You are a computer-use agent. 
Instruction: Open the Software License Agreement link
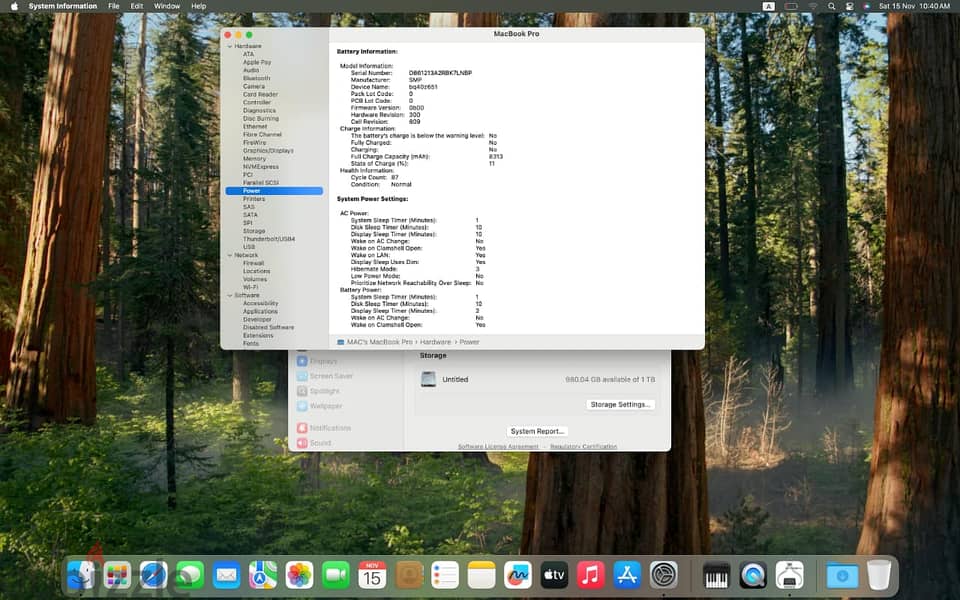pyautogui.click(x=498, y=446)
